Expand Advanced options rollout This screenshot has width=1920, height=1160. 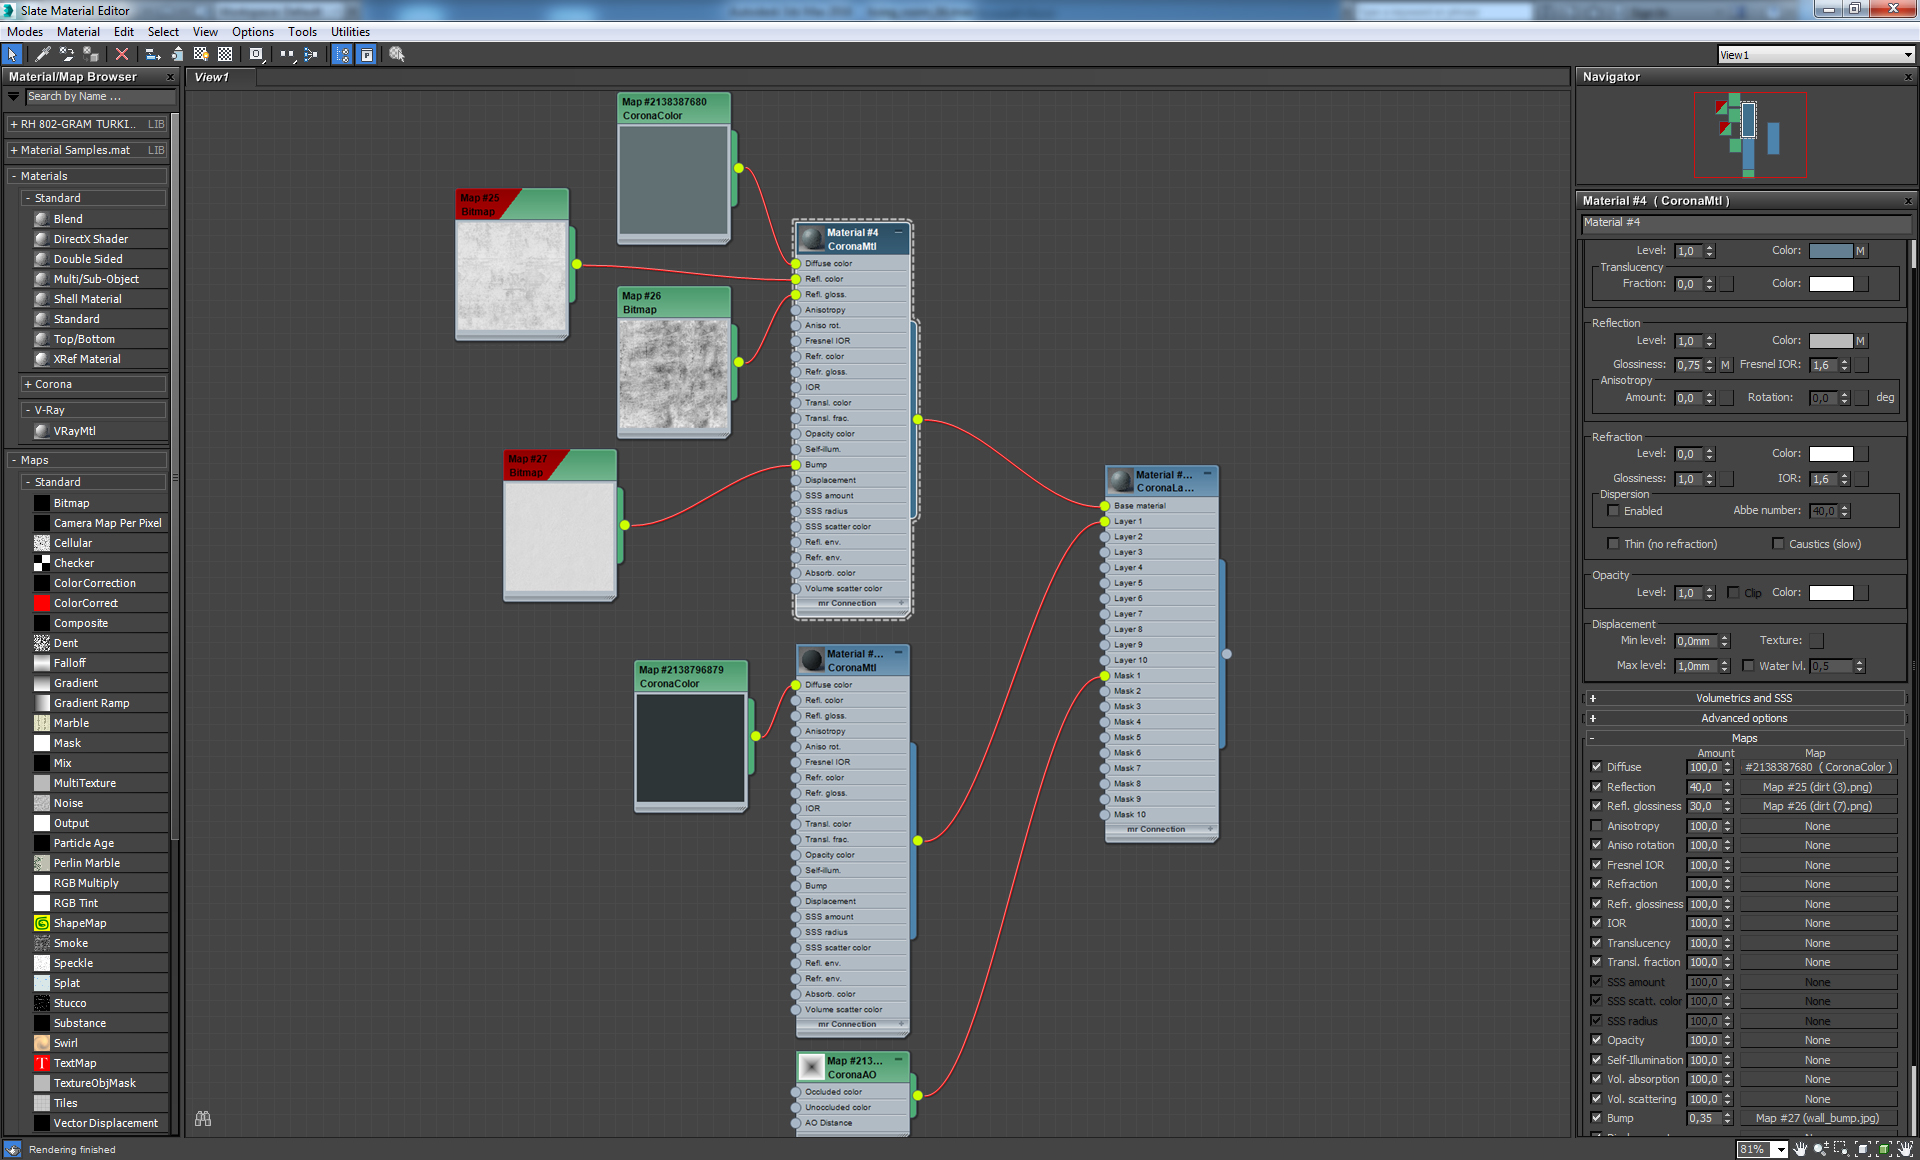click(1744, 718)
